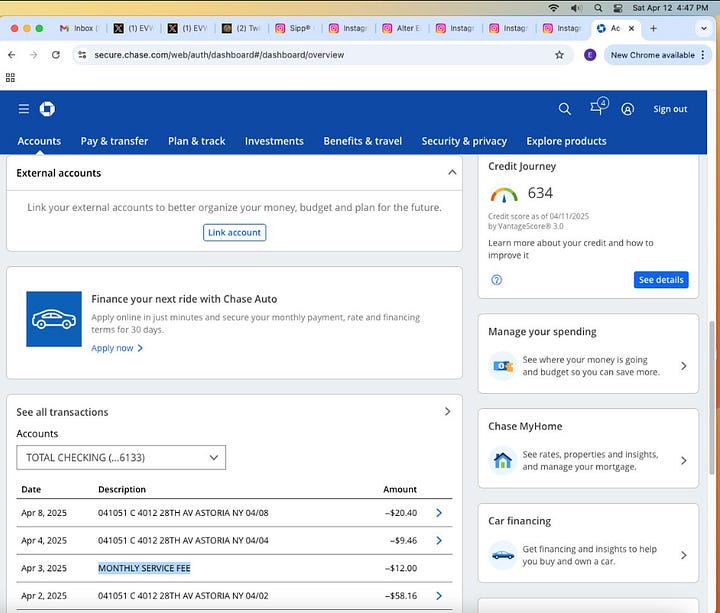
Task: Click See all transactions heading link
Action: pos(62,412)
